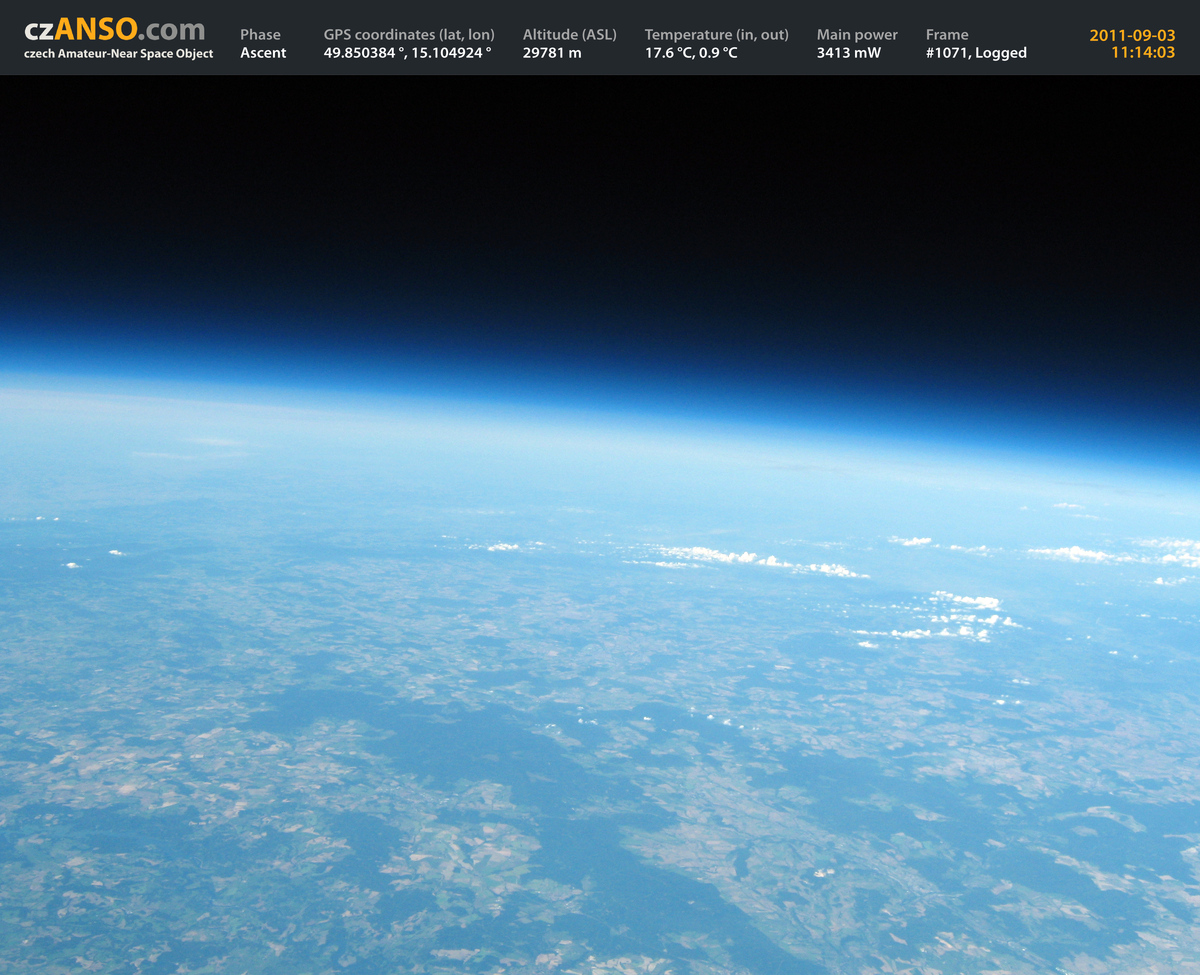This screenshot has height=975, width=1200.
Task: Click the 'Frame' label
Action: 947,35
